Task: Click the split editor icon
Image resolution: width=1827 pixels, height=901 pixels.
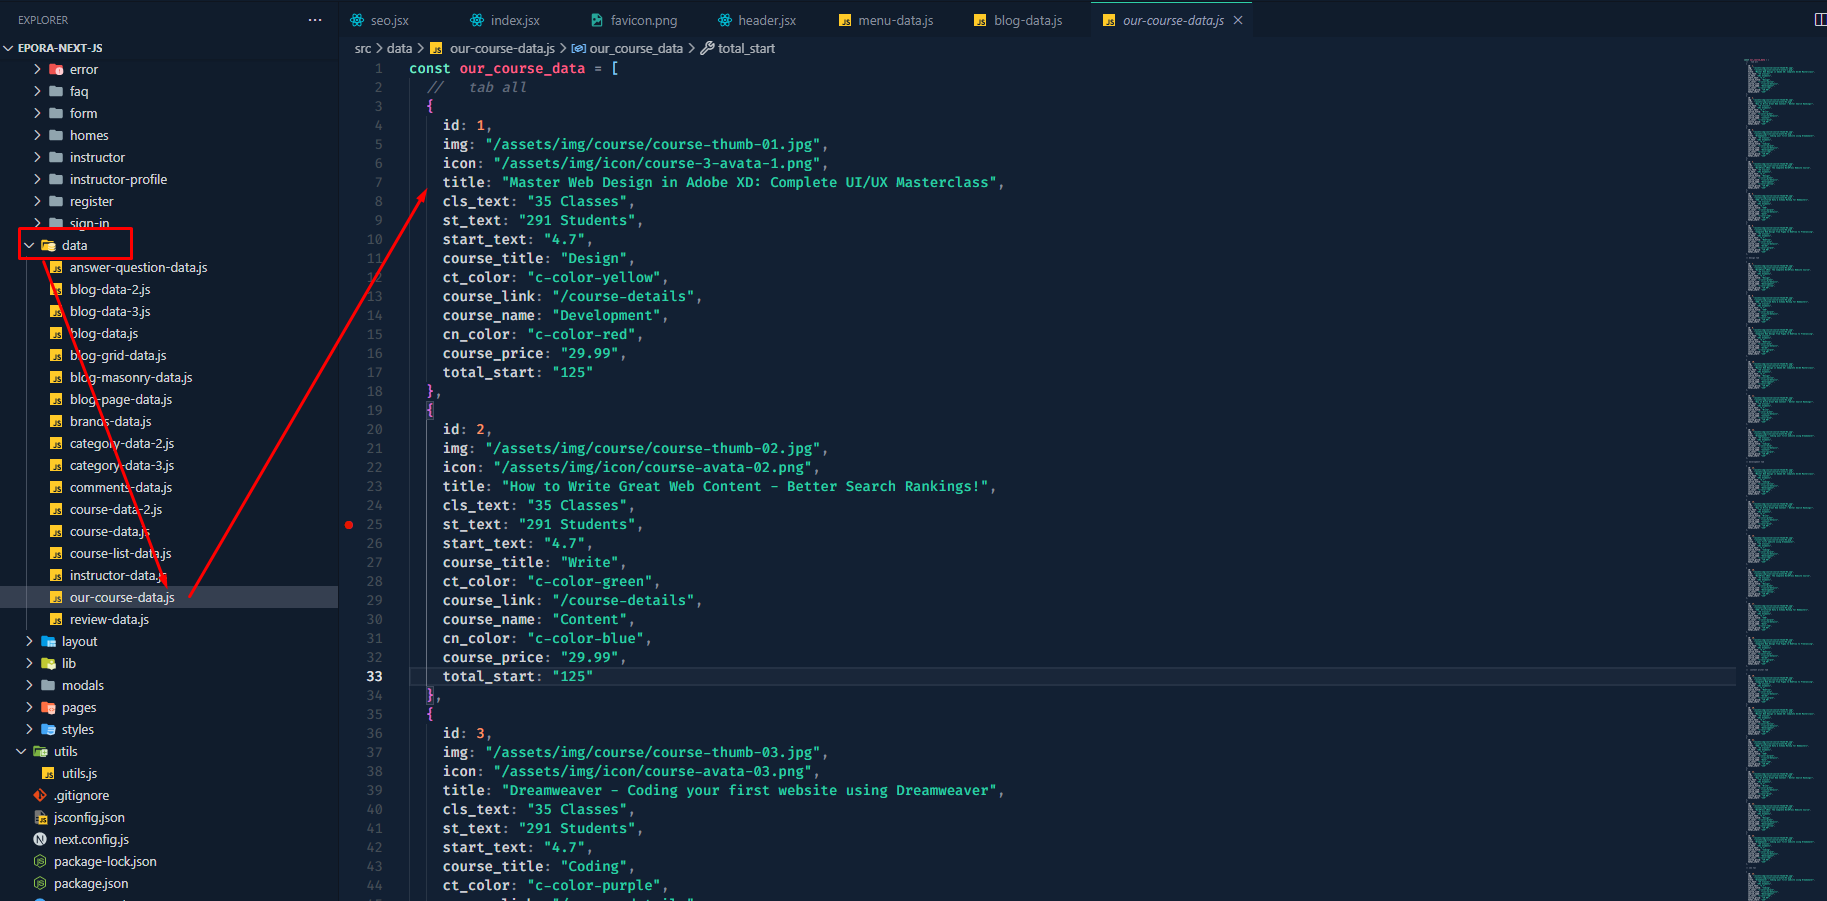Action: [1819, 20]
